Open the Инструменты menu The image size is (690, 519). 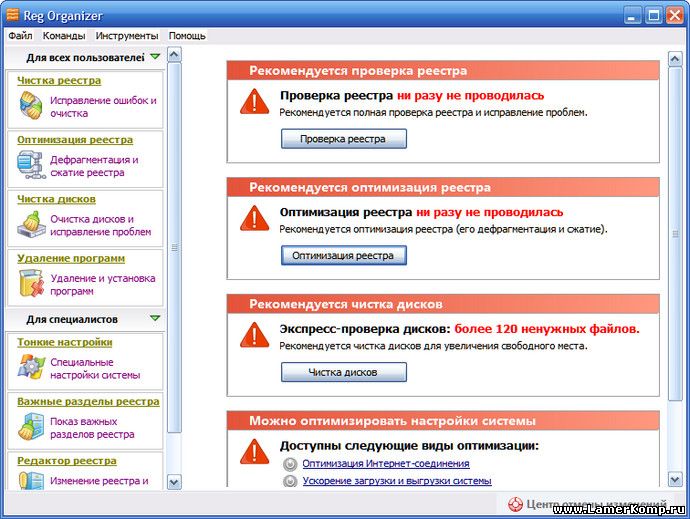coord(127,35)
